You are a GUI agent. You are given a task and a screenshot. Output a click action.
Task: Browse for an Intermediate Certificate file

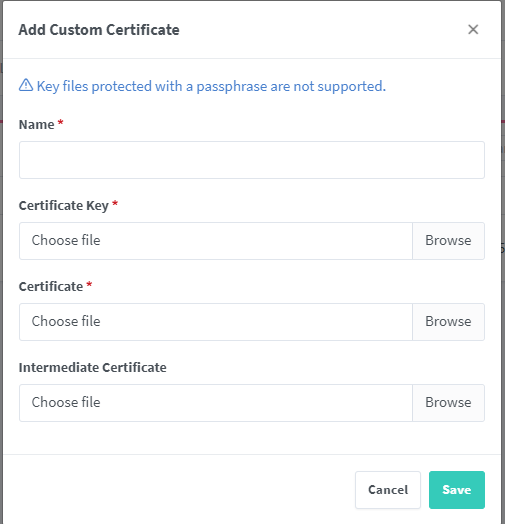pyautogui.click(x=449, y=403)
